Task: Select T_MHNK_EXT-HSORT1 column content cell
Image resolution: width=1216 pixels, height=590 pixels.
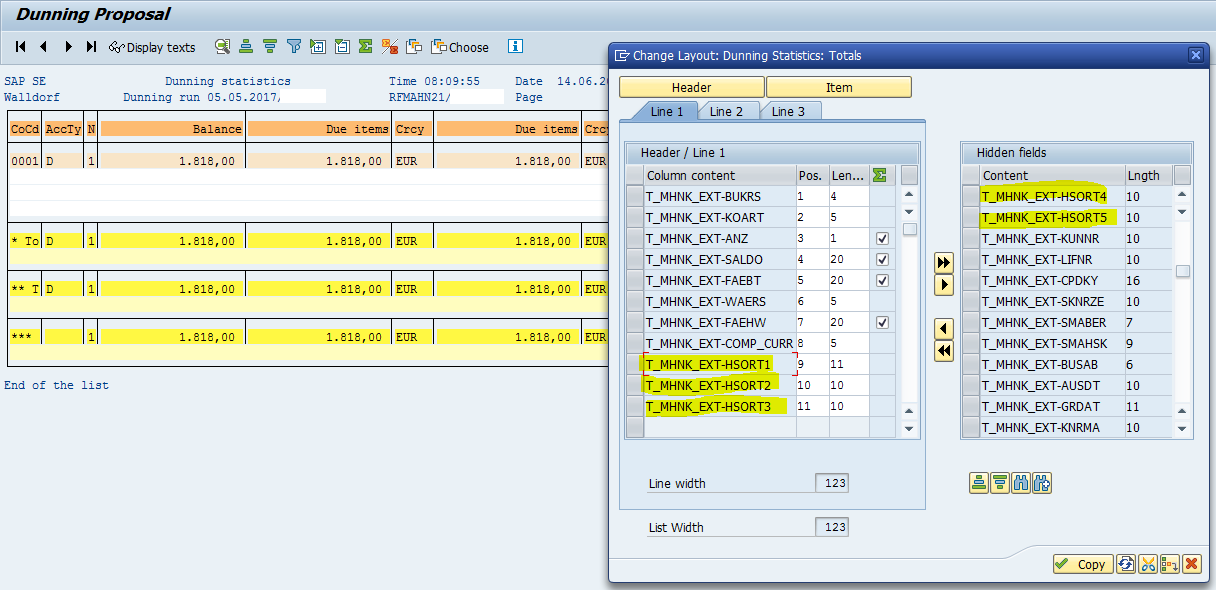Action: 720,365
